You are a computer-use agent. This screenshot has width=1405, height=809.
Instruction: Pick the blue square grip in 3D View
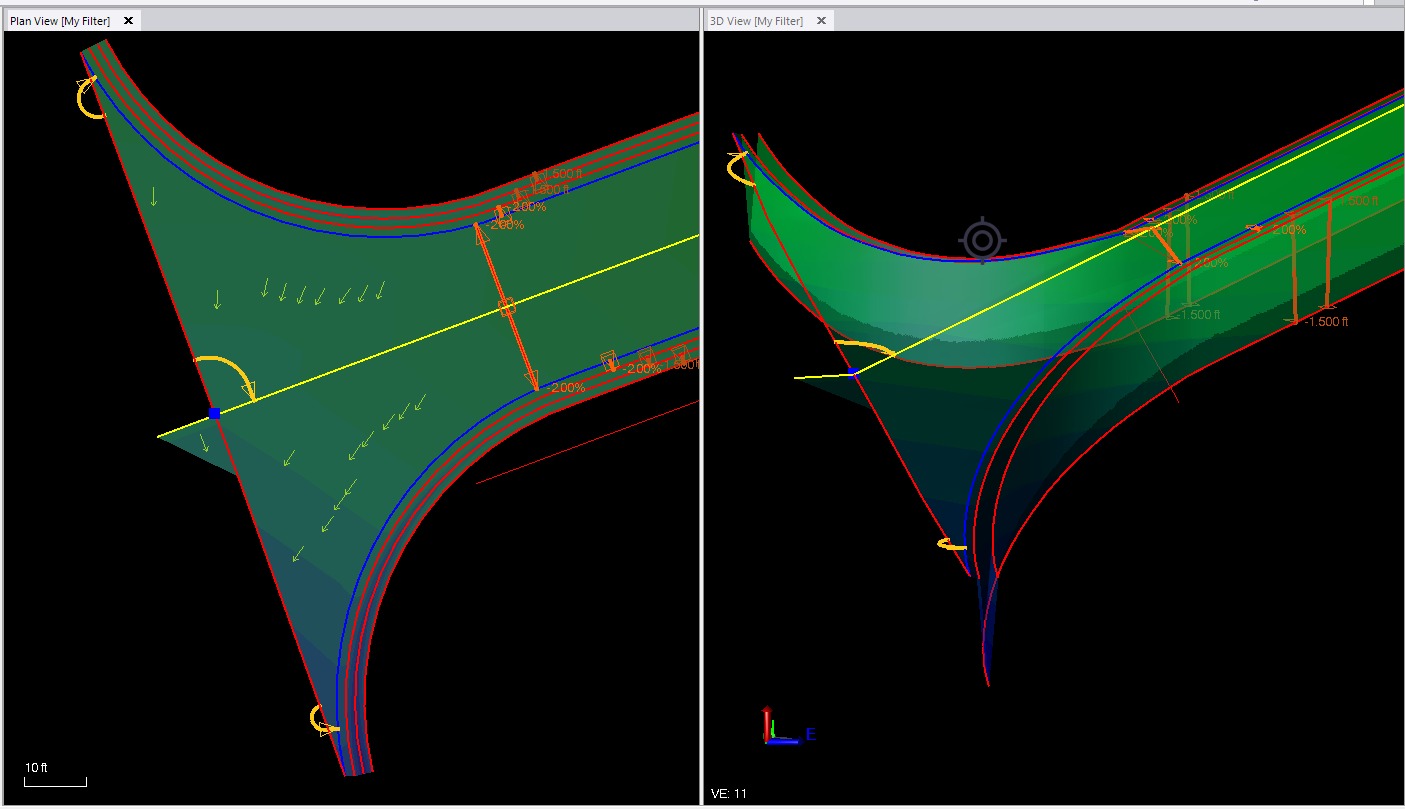[x=853, y=373]
